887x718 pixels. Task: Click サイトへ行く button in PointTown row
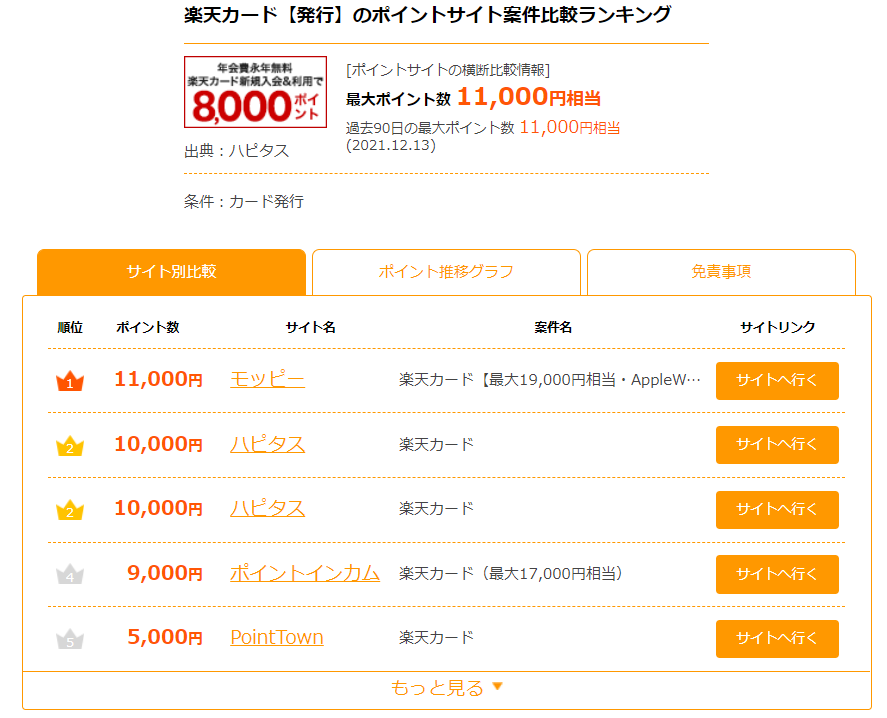coord(777,639)
